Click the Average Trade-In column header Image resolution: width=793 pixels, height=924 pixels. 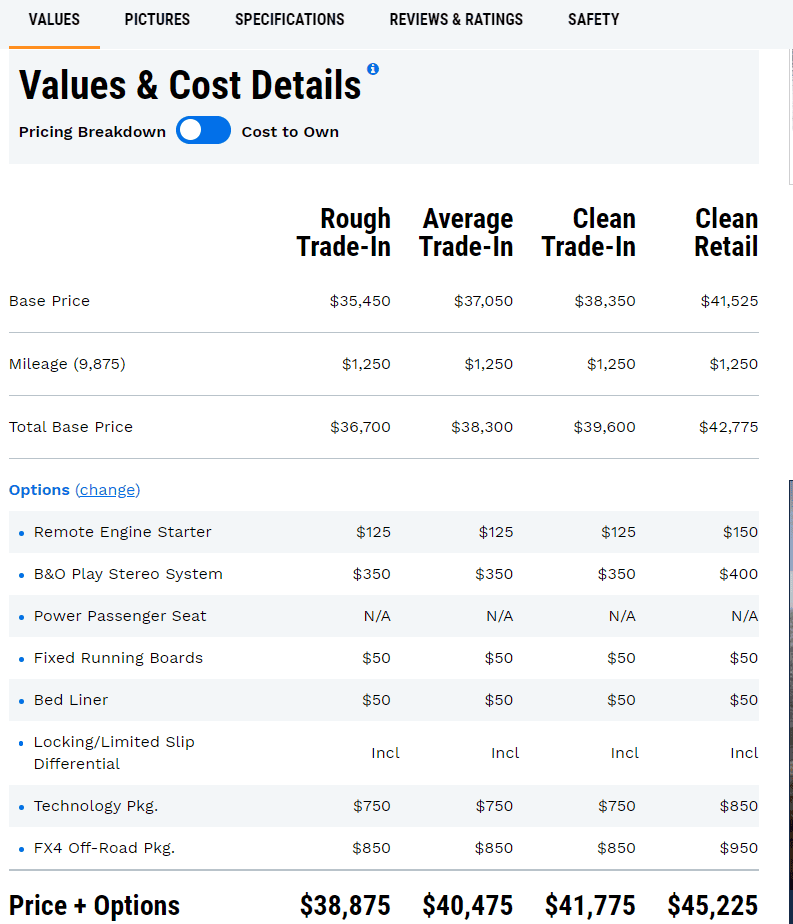[x=466, y=233]
